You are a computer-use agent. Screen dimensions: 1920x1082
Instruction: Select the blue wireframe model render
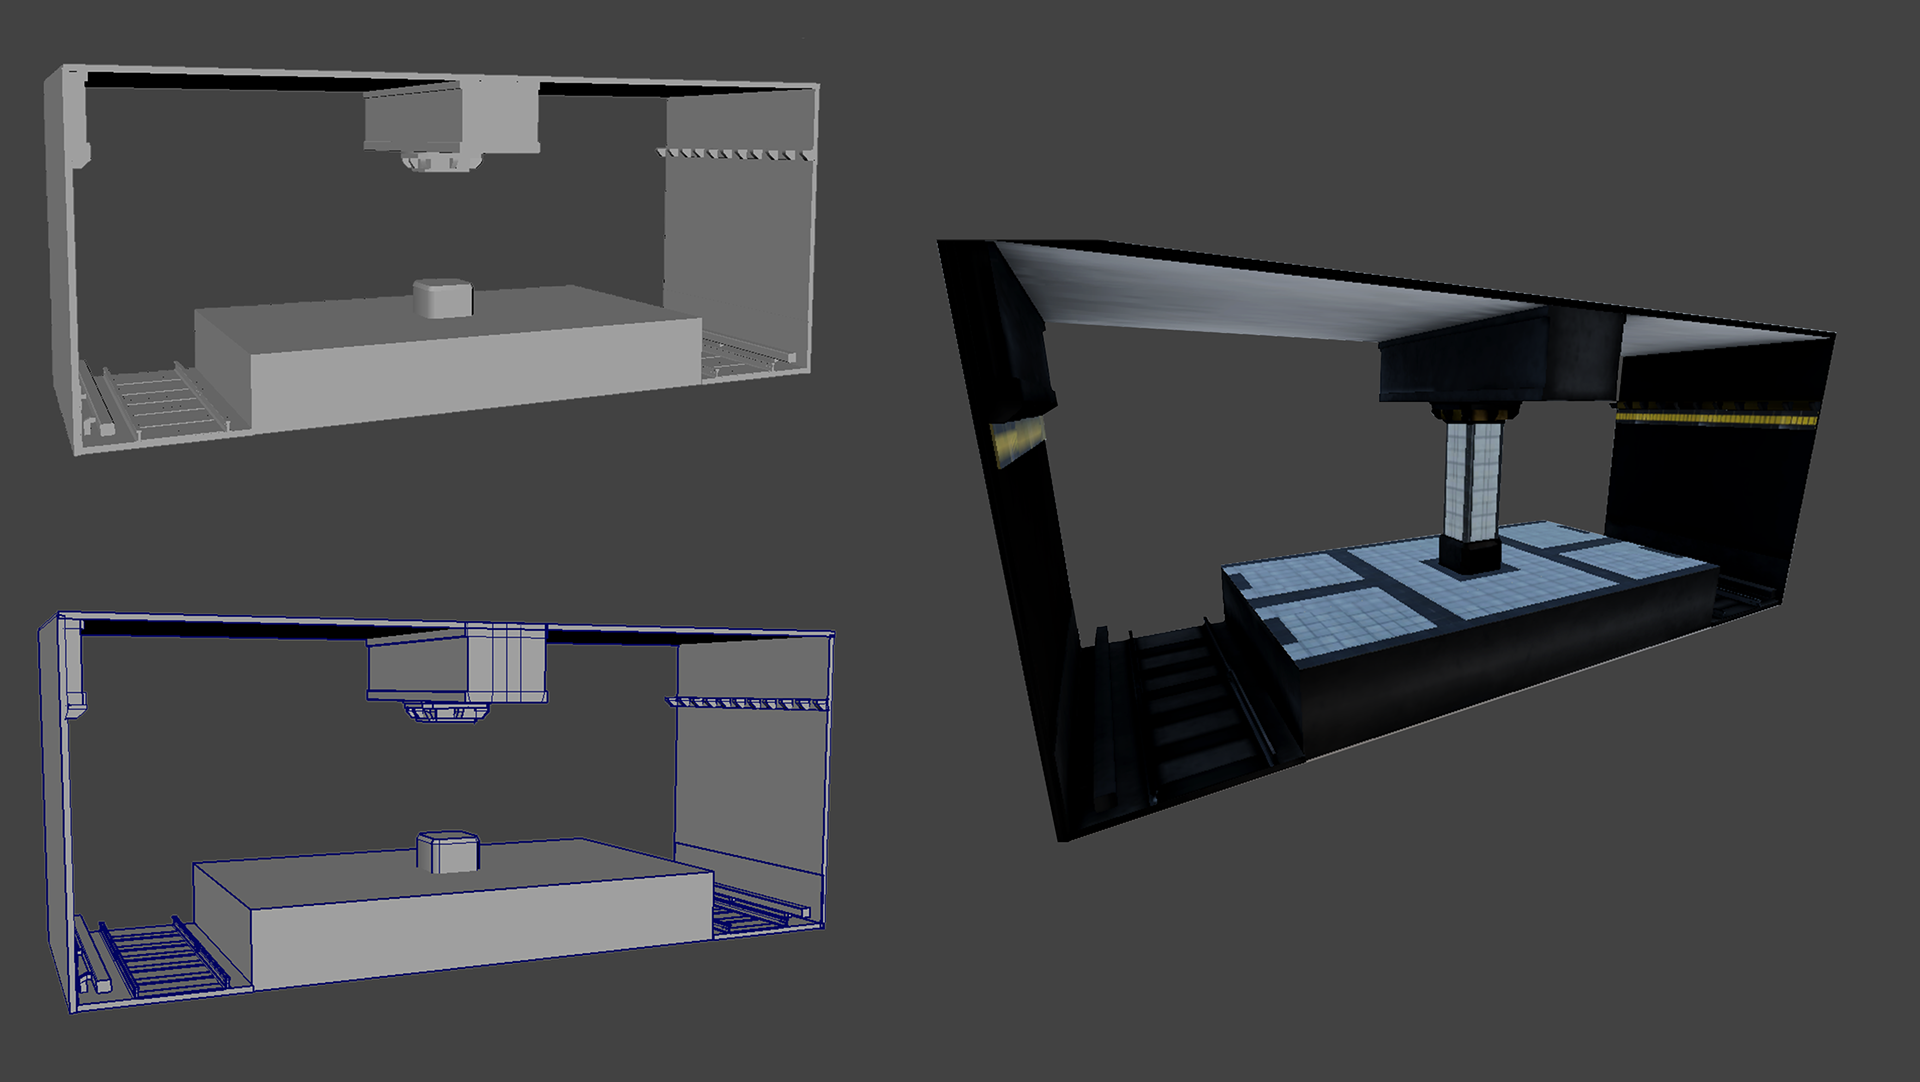click(436, 812)
